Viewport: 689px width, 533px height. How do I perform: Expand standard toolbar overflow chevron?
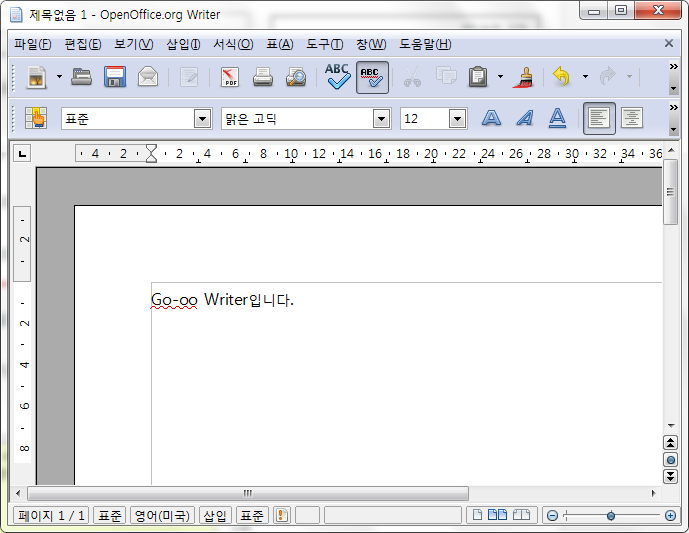(673, 67)
